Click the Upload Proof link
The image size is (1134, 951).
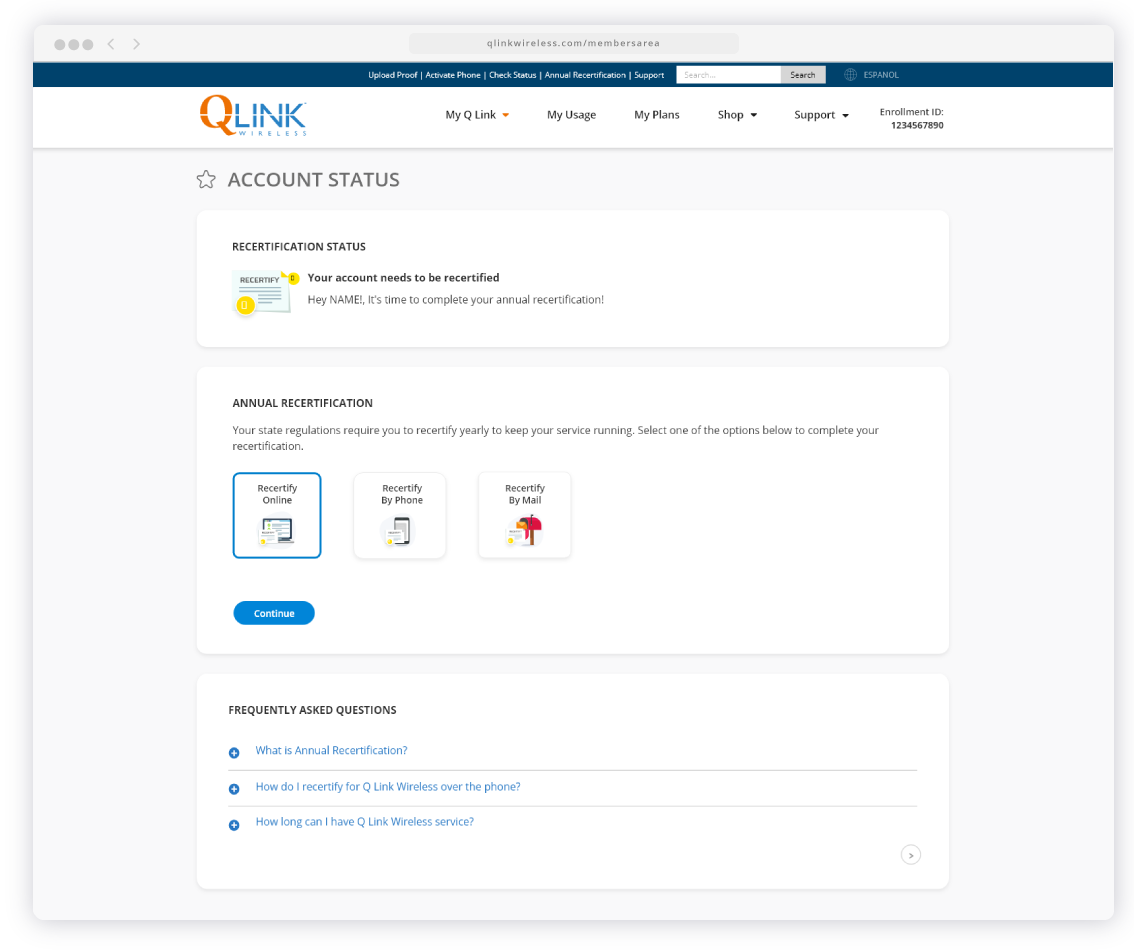click(x=393, y=75)
